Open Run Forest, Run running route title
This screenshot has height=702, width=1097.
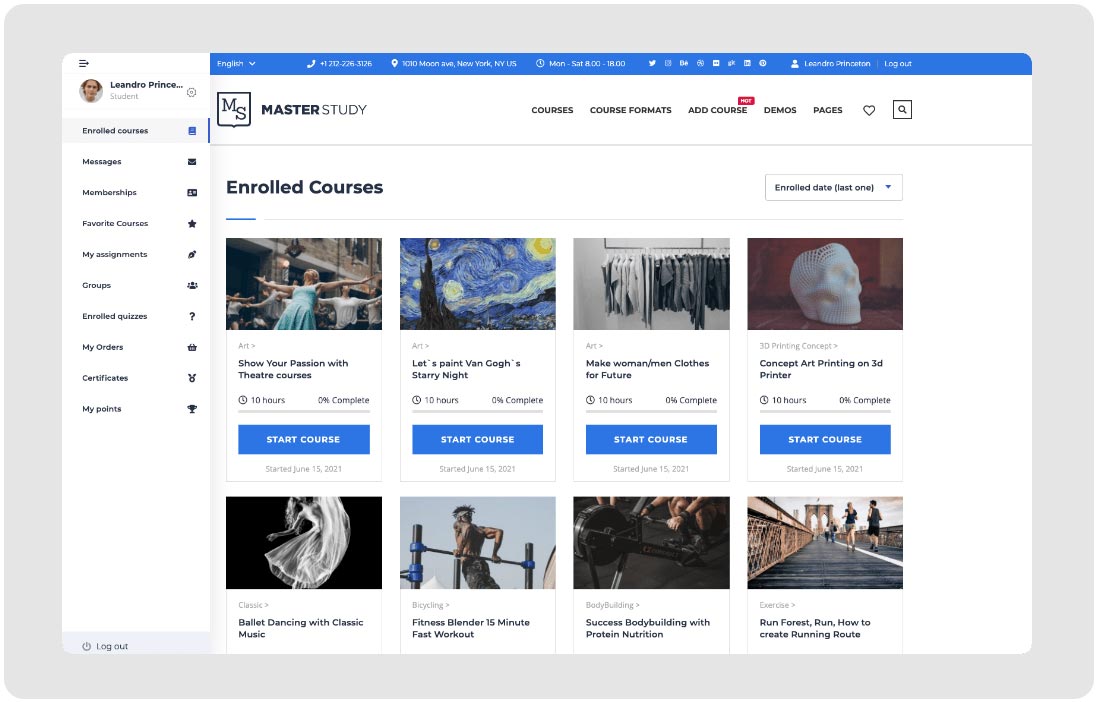pyautogui.click(x=815, y=629)
